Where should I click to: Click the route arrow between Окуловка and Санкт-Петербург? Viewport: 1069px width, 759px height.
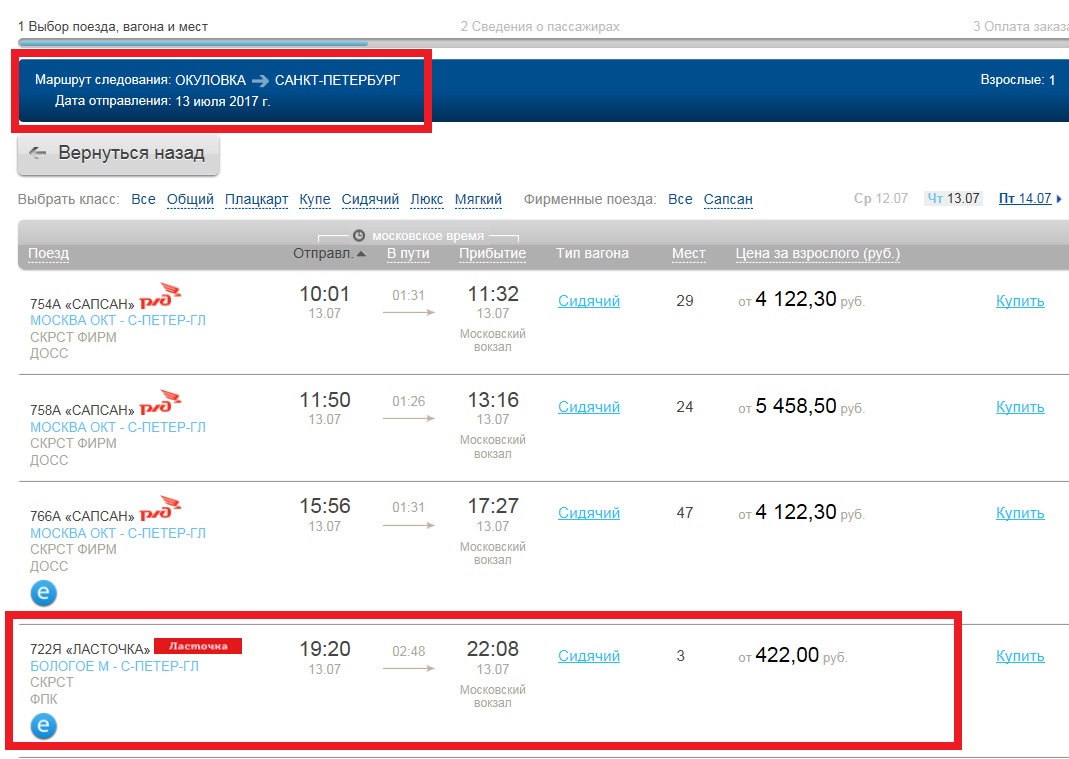pyautogui.click(x=260, y=80)
